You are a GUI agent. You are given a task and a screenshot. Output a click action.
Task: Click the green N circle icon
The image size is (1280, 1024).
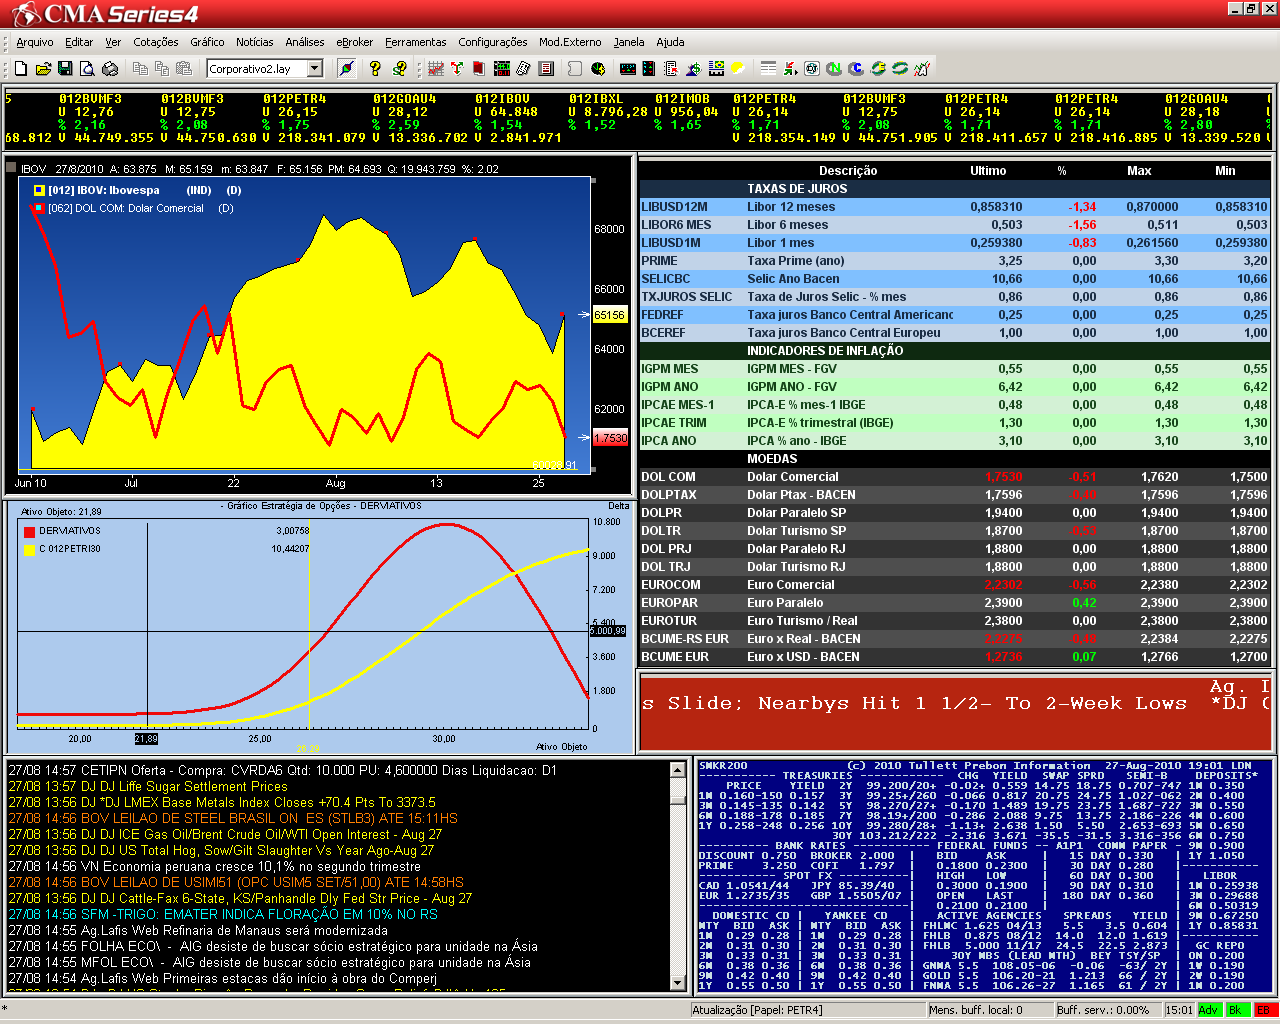click(834, 68)
